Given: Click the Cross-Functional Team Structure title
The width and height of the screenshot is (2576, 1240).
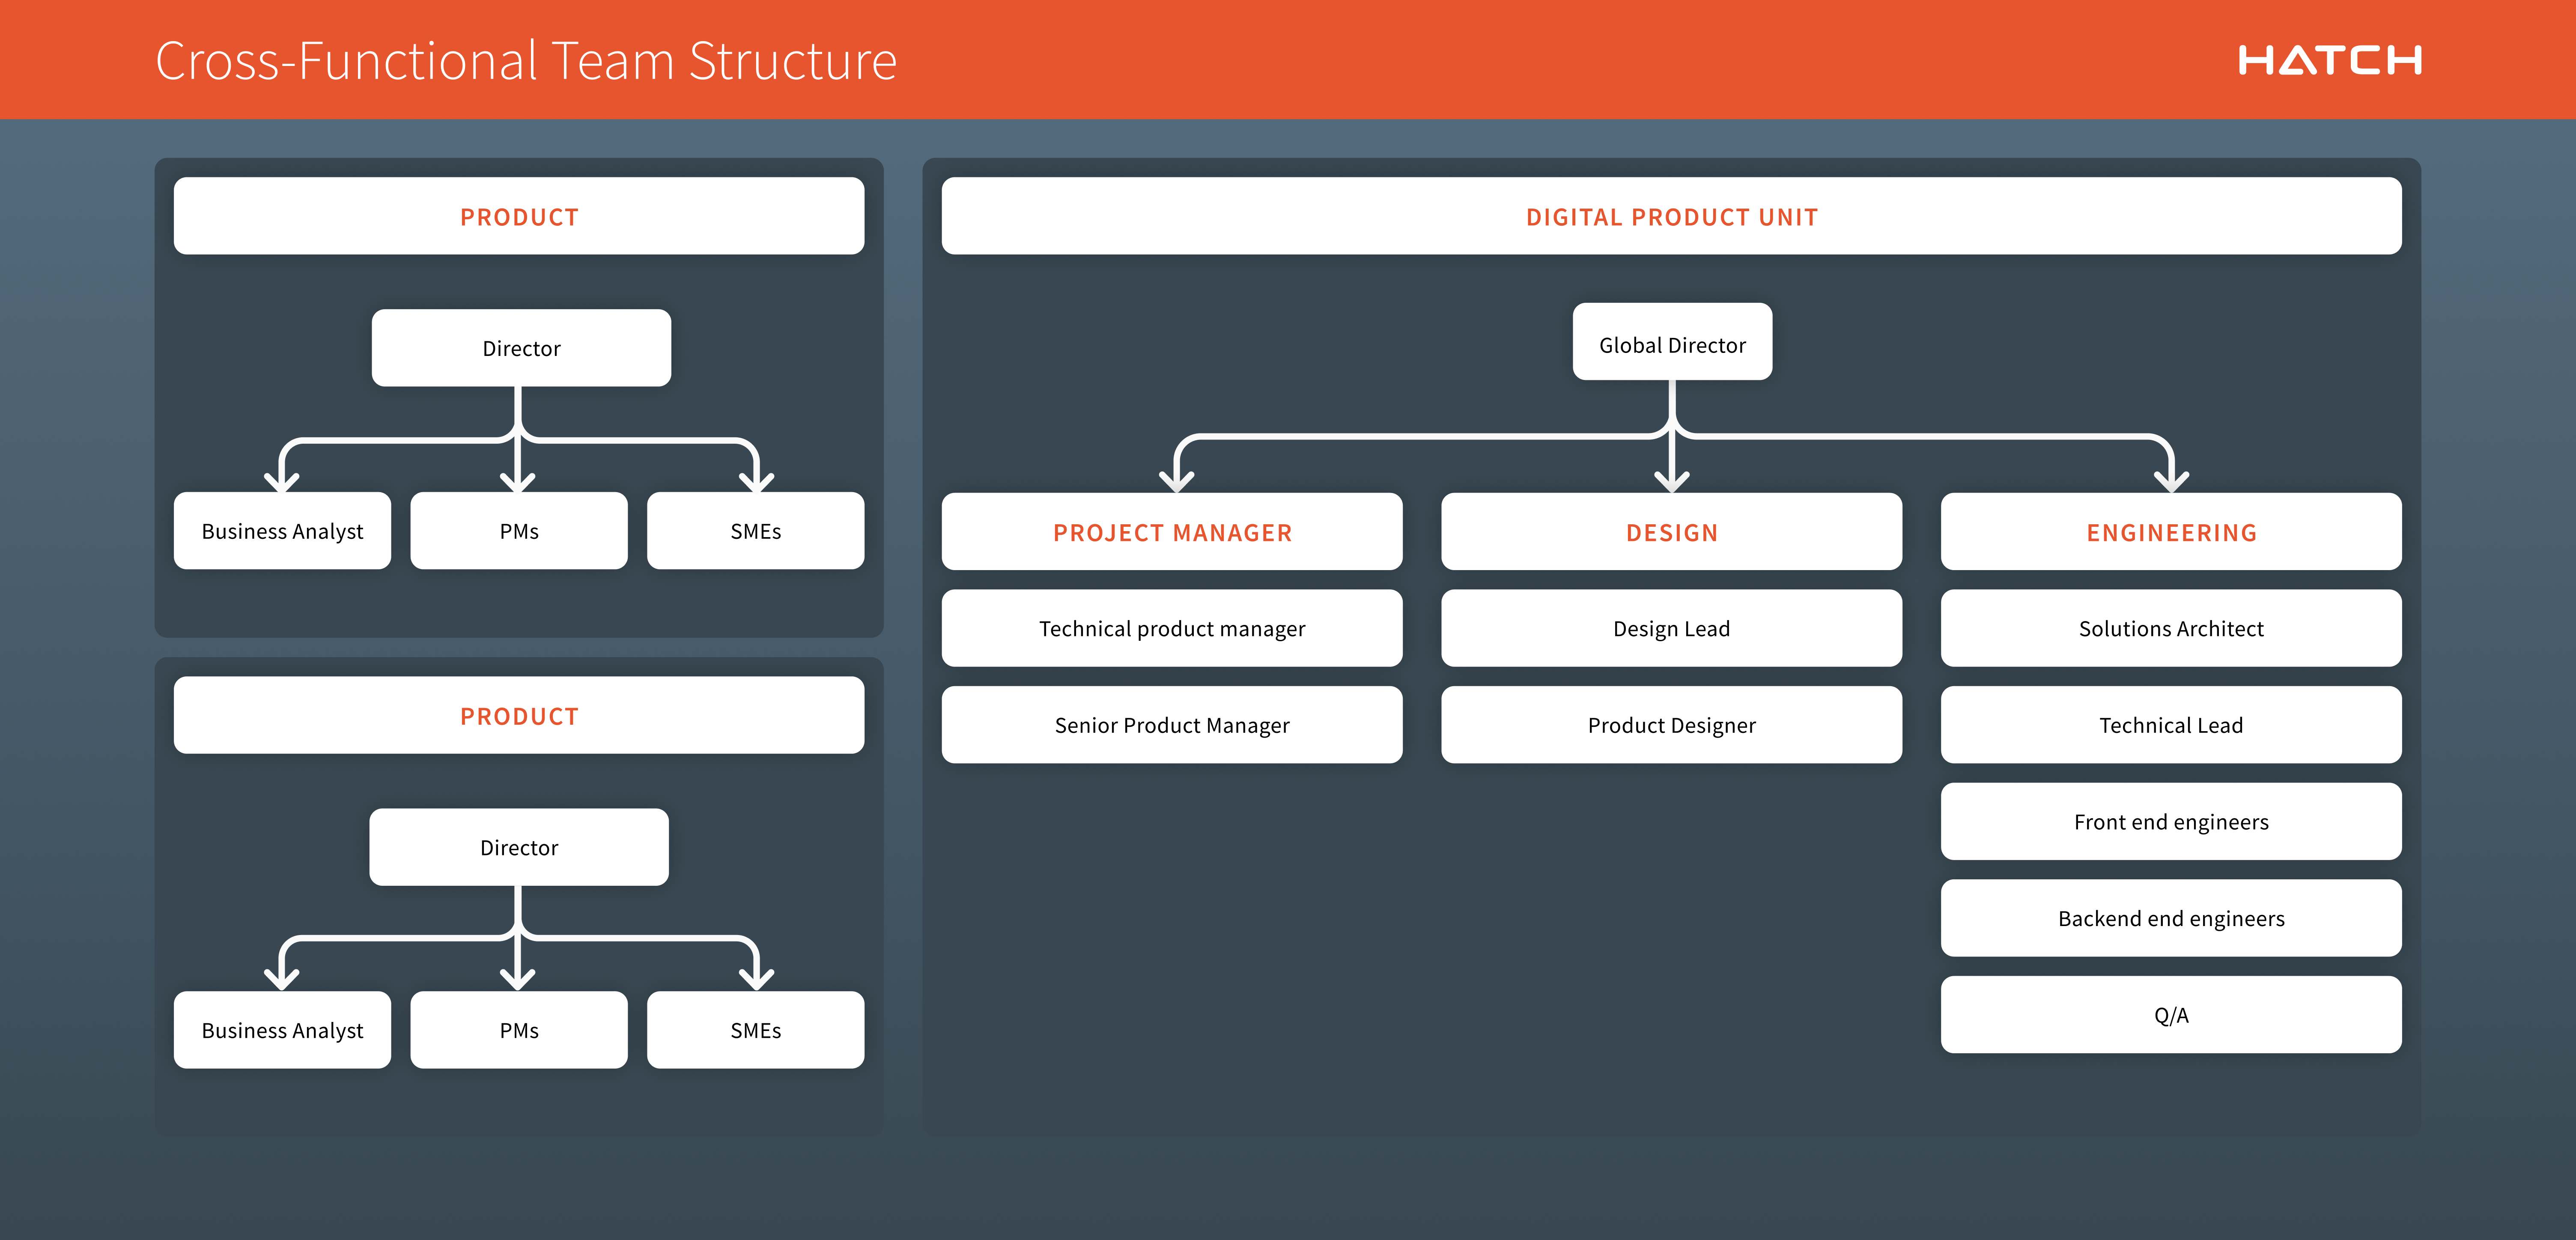Looking at the screenshot, I should tap(526, 61).
